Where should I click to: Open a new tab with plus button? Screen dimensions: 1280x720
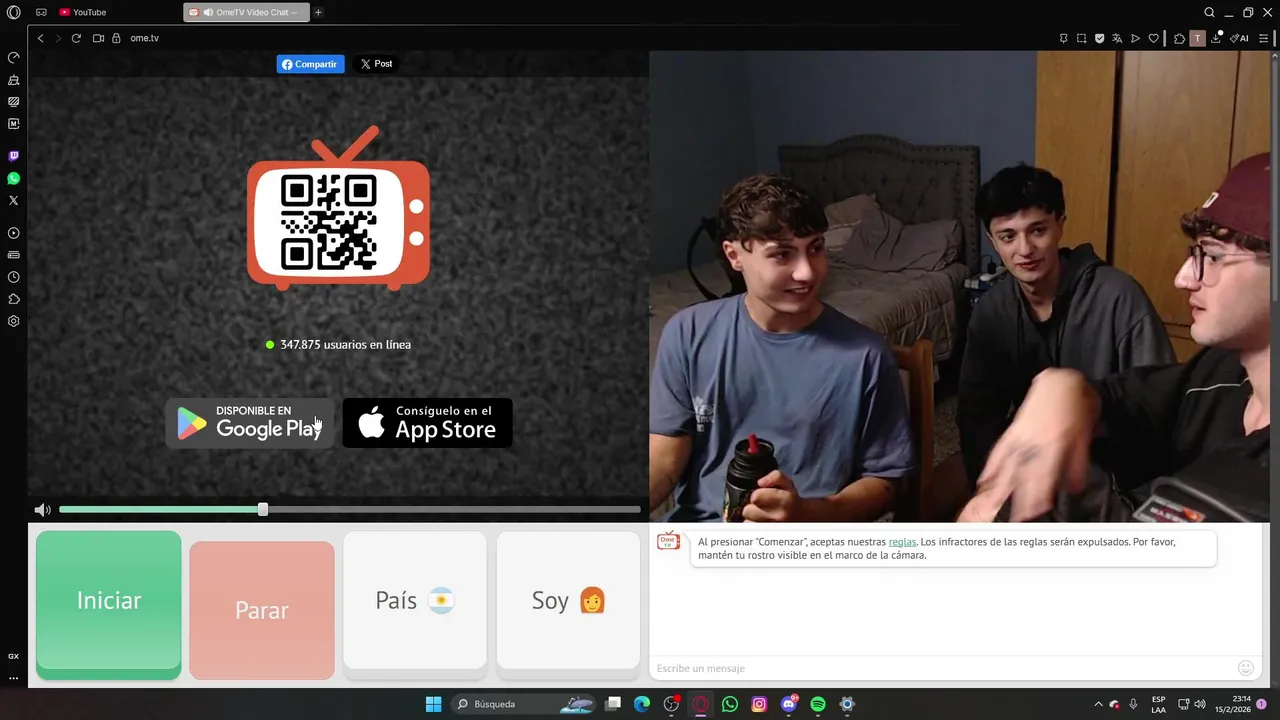[x=318, y=12]
